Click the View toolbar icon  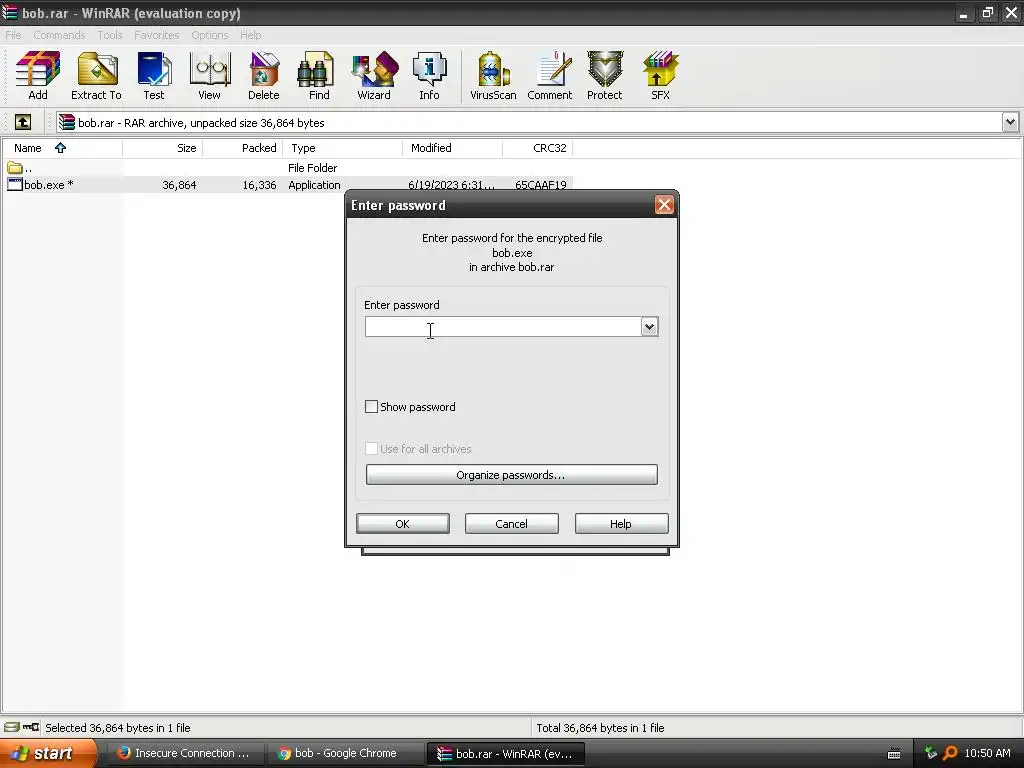pos(210,76)
